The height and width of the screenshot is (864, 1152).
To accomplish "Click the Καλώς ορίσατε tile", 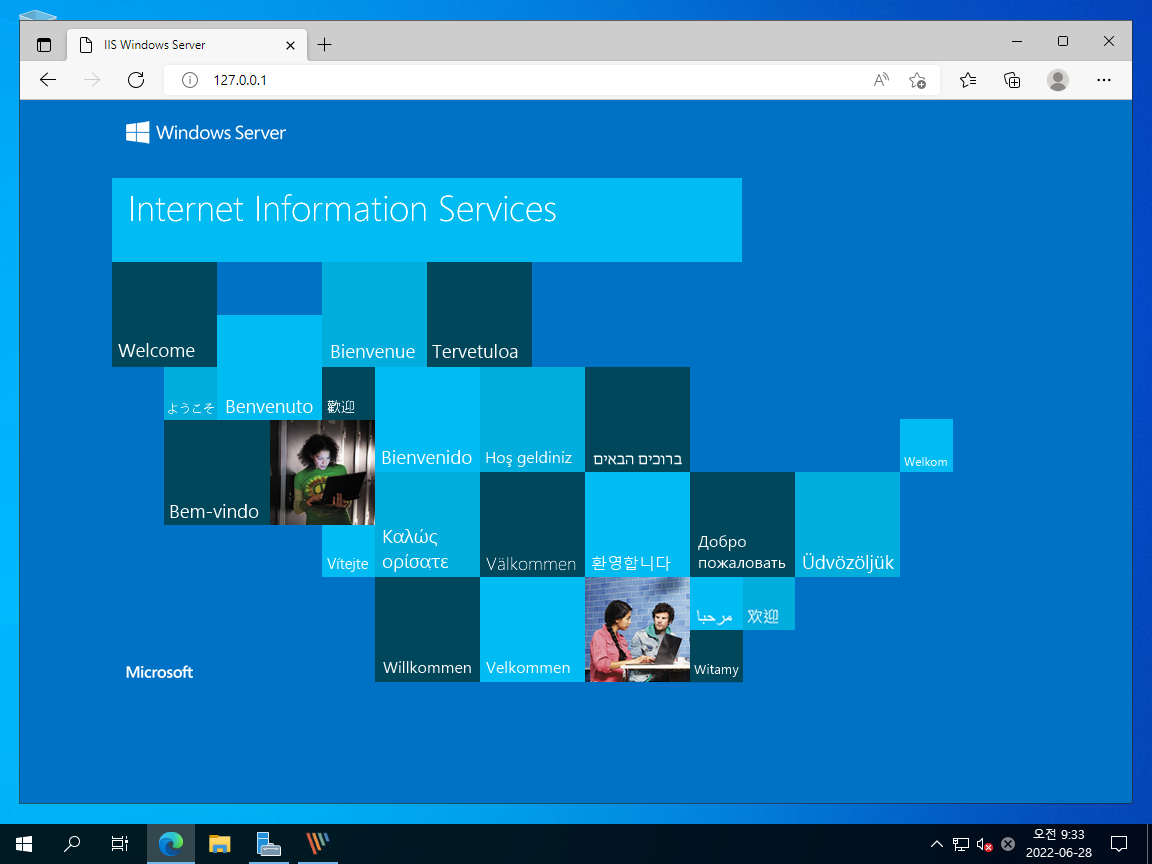I will [428, 525].
